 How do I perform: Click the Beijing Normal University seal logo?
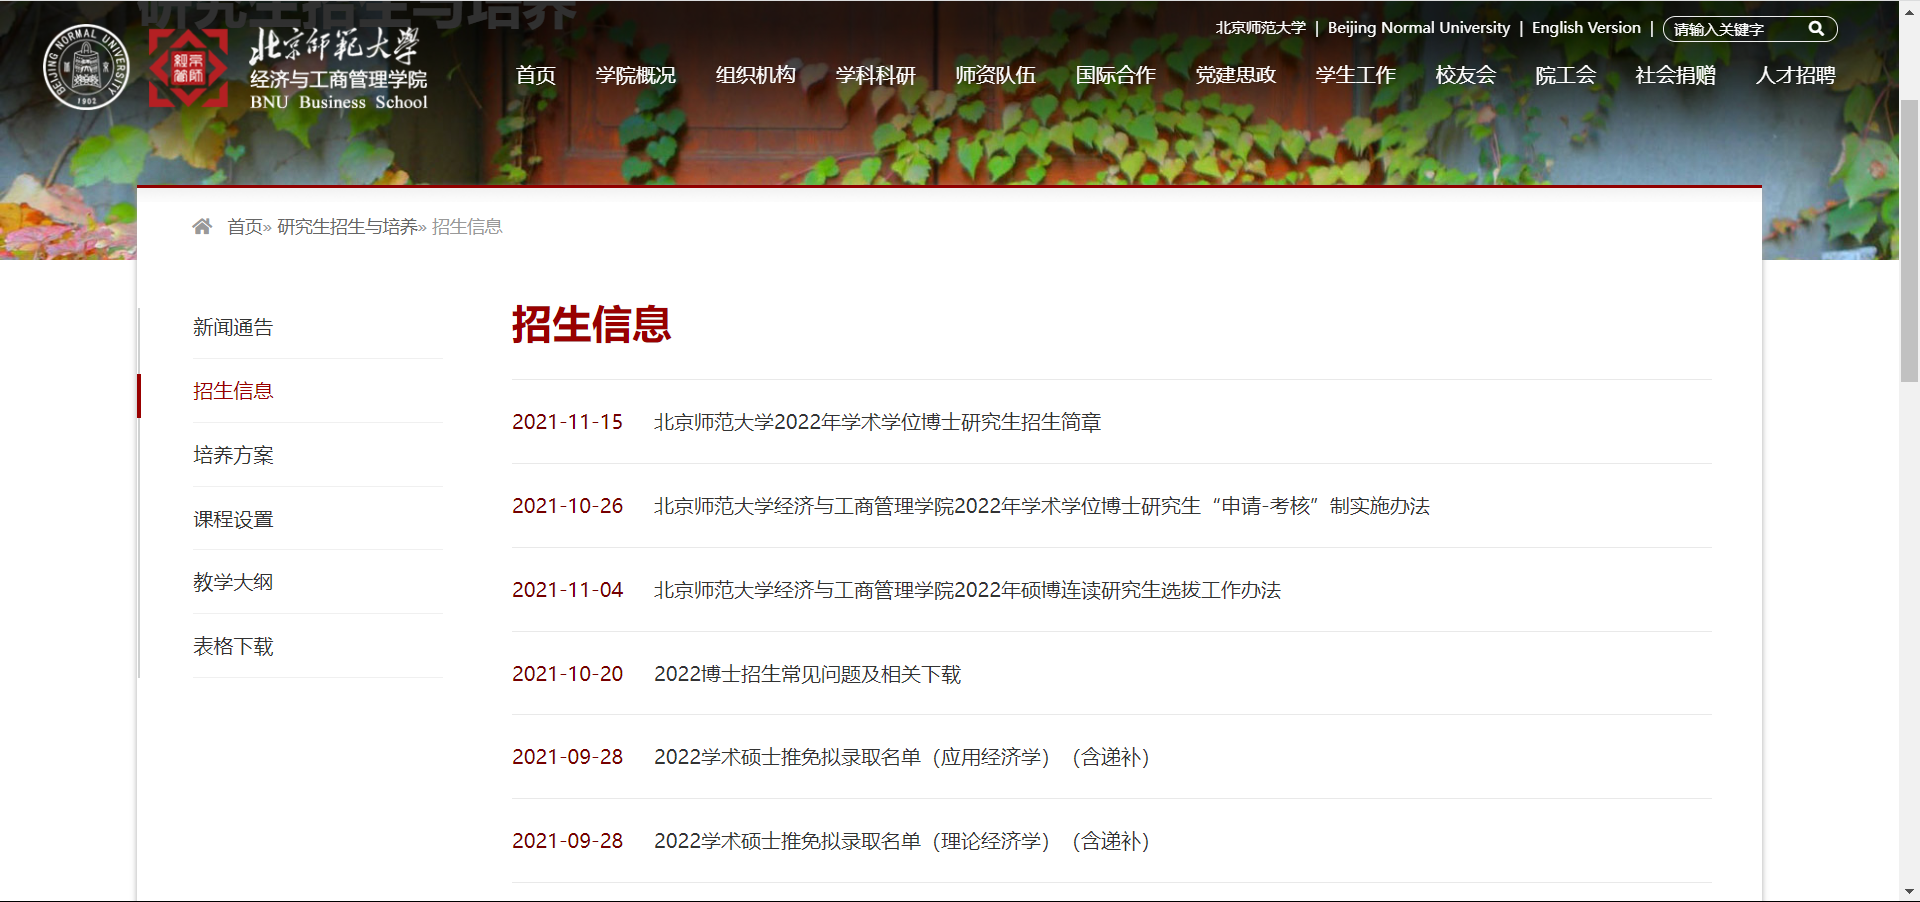point(86,66)
